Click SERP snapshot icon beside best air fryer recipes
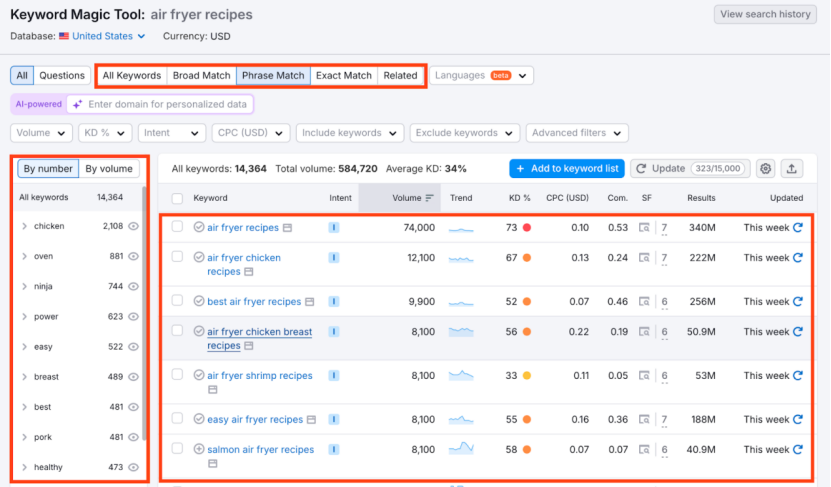The image size is (831, 487). 310,302
